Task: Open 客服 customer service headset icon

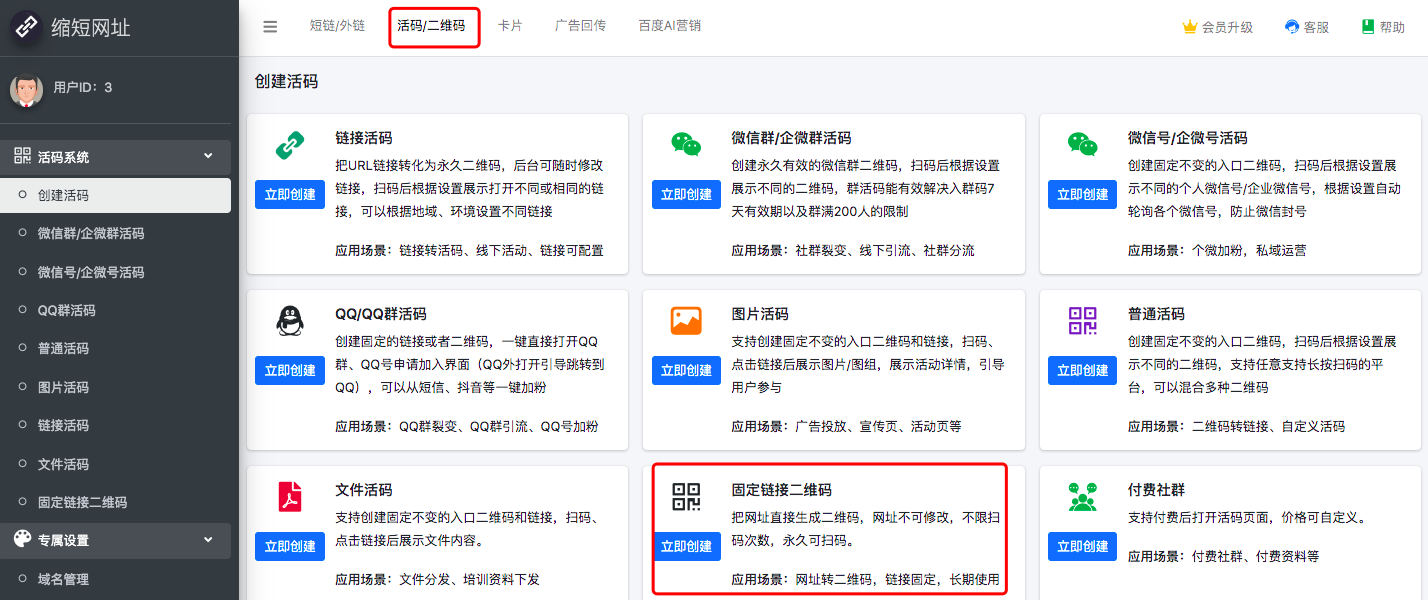Action: pos(1292,27)
